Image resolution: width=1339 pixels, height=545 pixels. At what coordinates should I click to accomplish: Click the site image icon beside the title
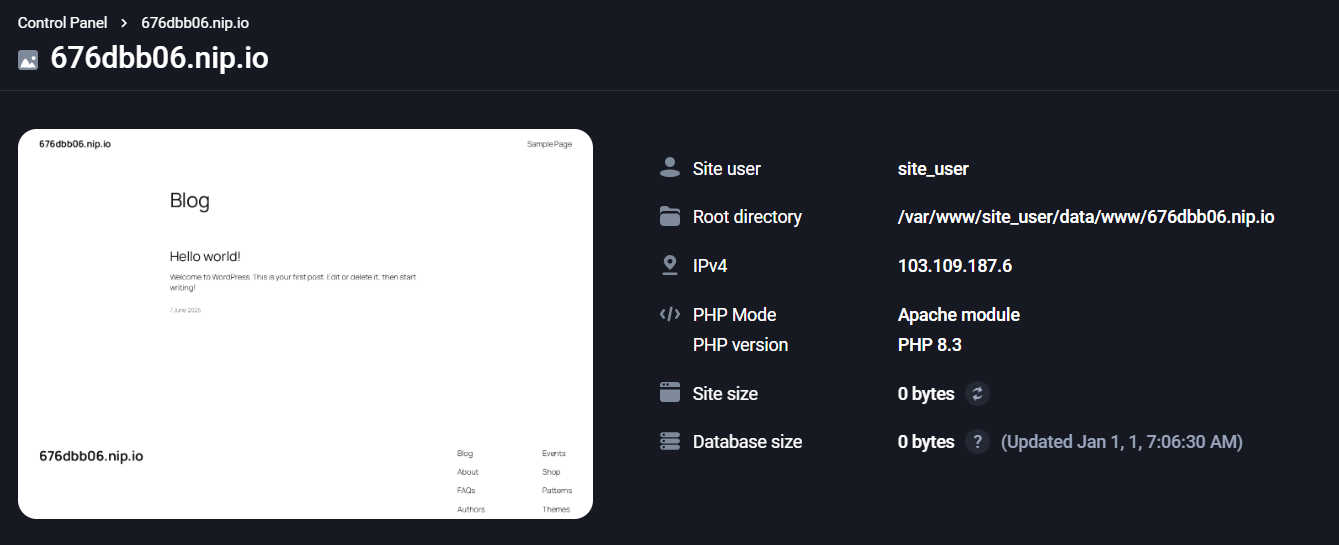[28, 60]
